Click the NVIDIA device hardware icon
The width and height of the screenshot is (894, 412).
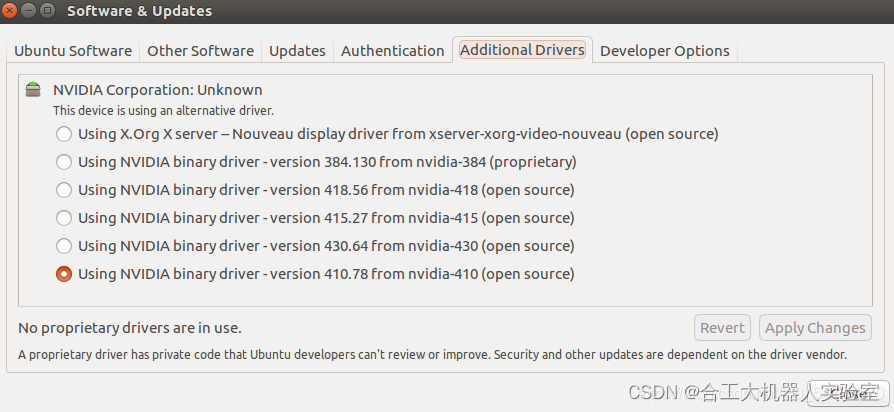coord(33,89)
